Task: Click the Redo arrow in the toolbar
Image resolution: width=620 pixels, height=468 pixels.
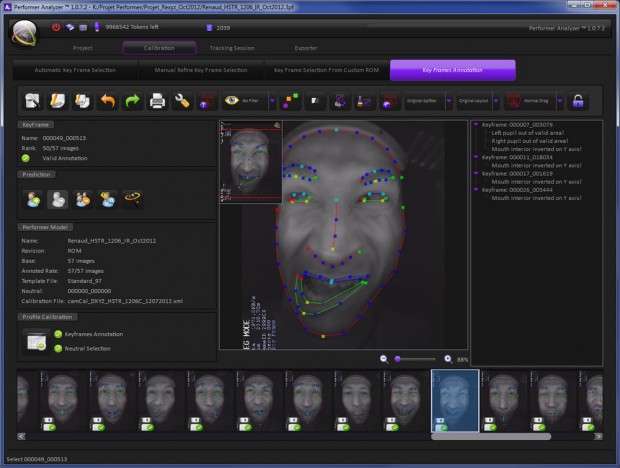Action: (131, 101)
